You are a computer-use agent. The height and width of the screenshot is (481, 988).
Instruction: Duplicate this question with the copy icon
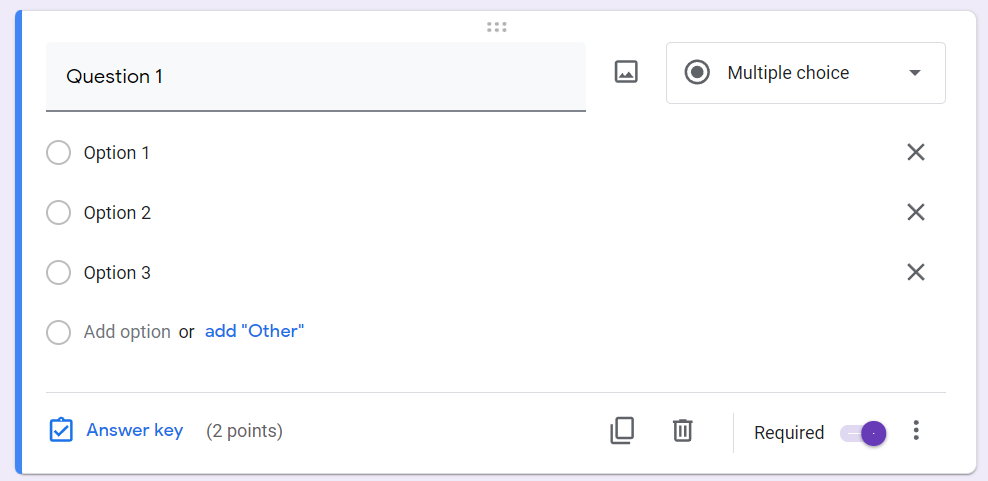(622, 431)
